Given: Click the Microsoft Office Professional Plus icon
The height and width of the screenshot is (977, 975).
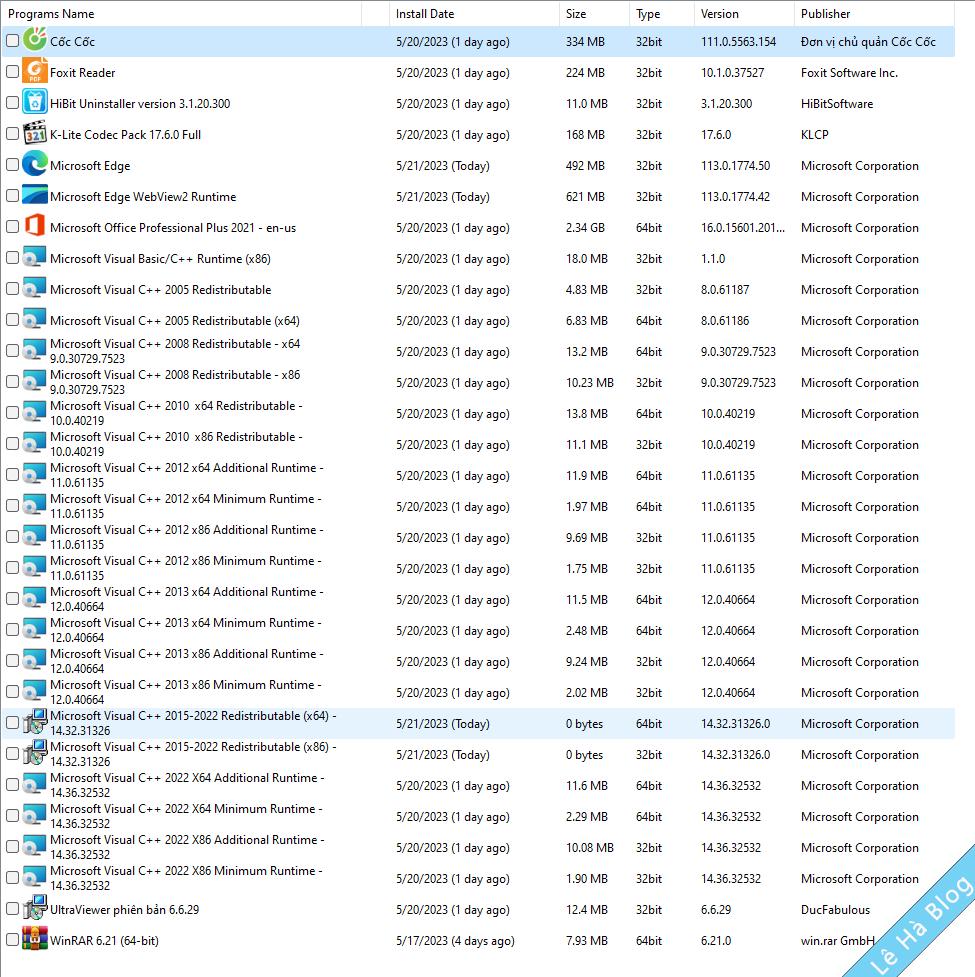Looking at the screenshot, I should click(35, 226).
